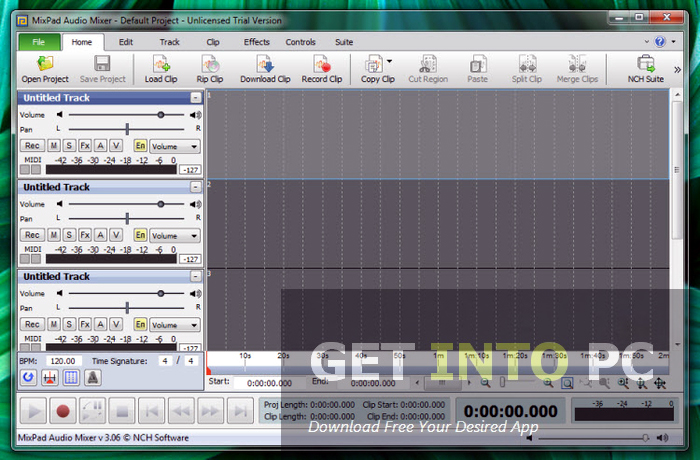Switch to the Clip tab
Image resolution: width=700 pixels, height=460 pixels.
click(212, 42)
